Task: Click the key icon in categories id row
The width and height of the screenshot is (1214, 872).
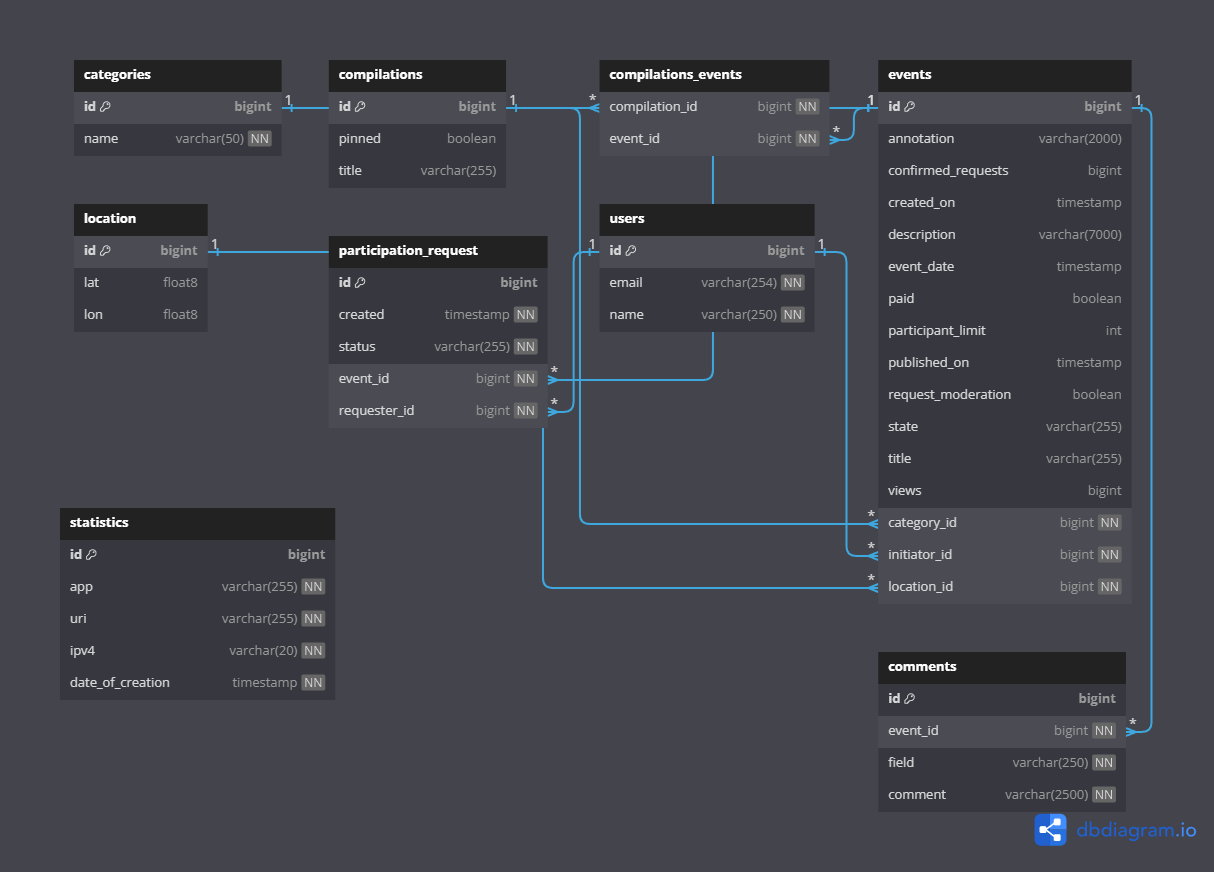Action: (105, 106)
